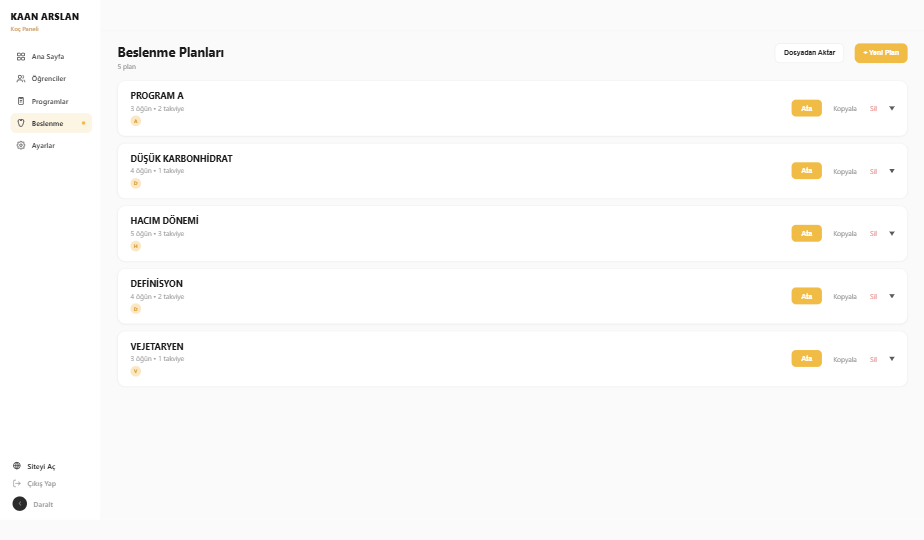Copy the DÜŞÜK KARBONHİDRAT plan via Kopyala

pyautogui.click(x=844, y=172)
